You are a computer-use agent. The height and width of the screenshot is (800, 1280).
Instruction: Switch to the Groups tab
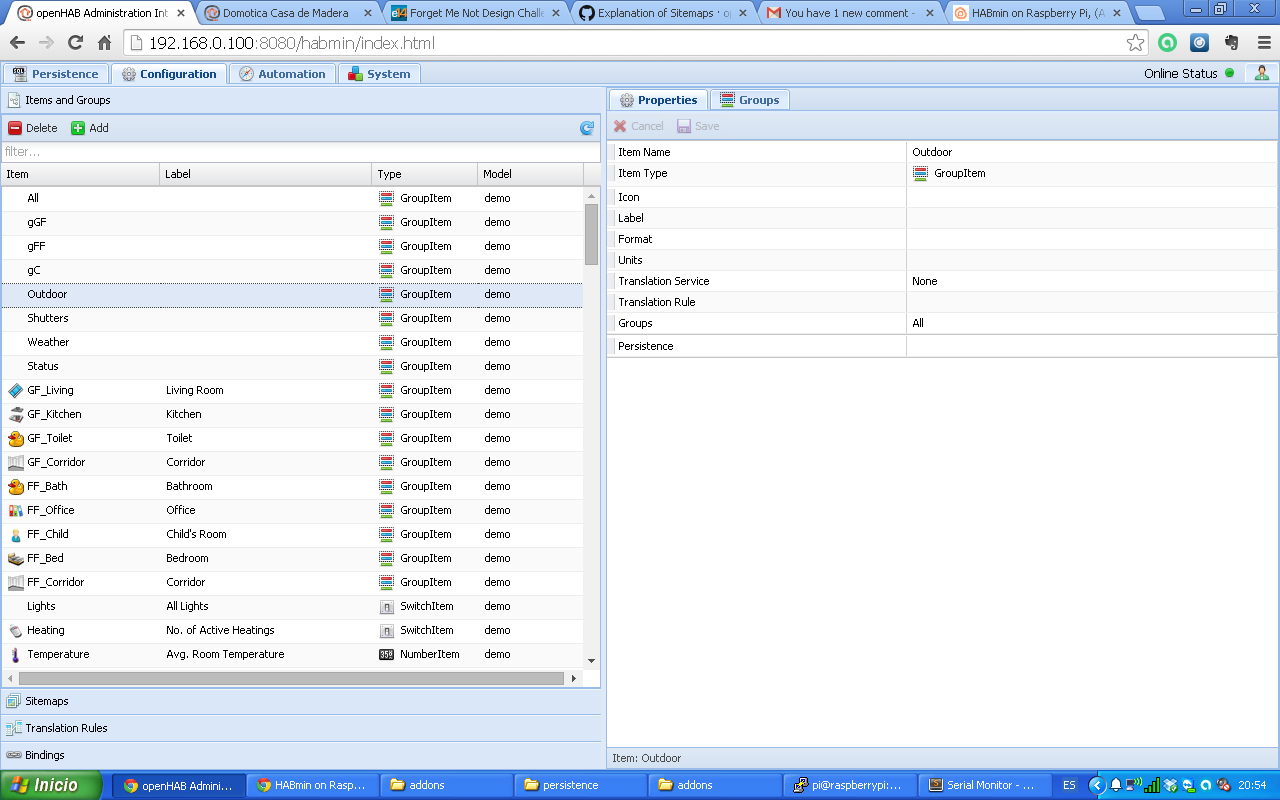point(750,99)
